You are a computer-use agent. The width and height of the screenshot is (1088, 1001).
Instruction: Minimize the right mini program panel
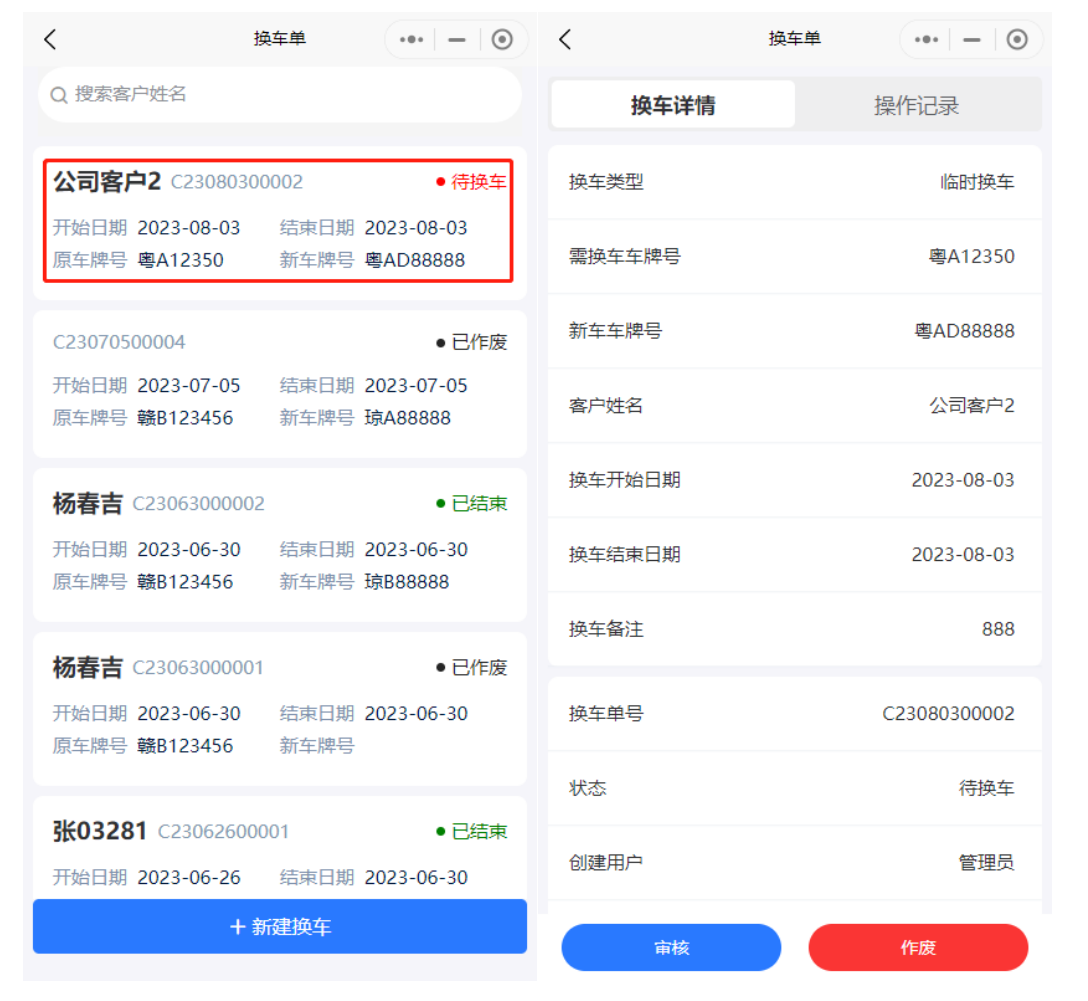pos(972,40)
